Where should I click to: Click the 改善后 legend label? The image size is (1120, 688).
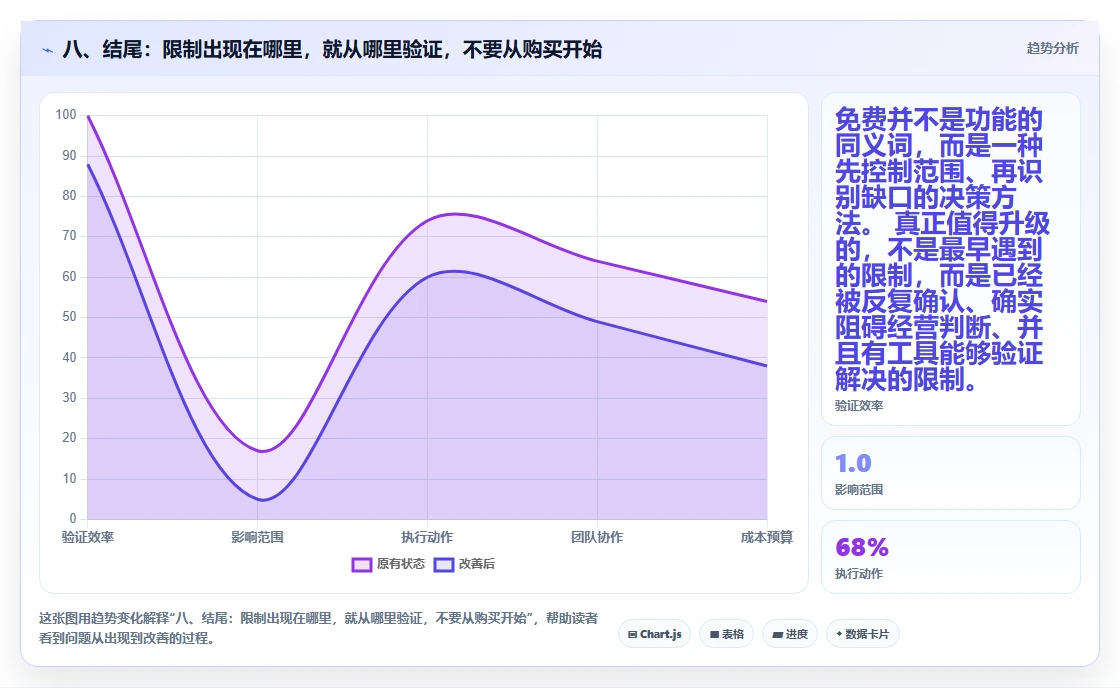(476, 564)
